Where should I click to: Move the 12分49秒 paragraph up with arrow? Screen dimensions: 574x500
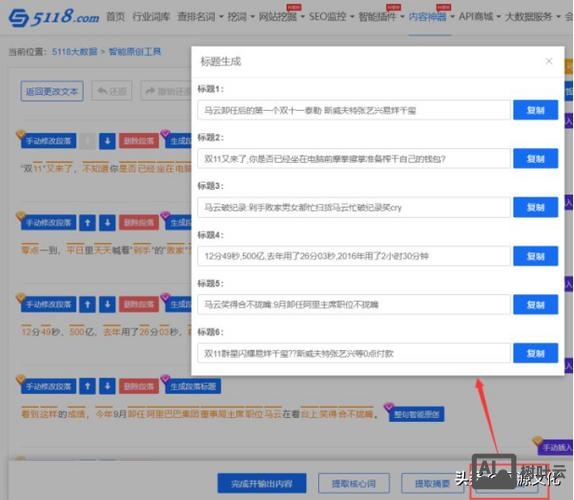tap(87, 304)
